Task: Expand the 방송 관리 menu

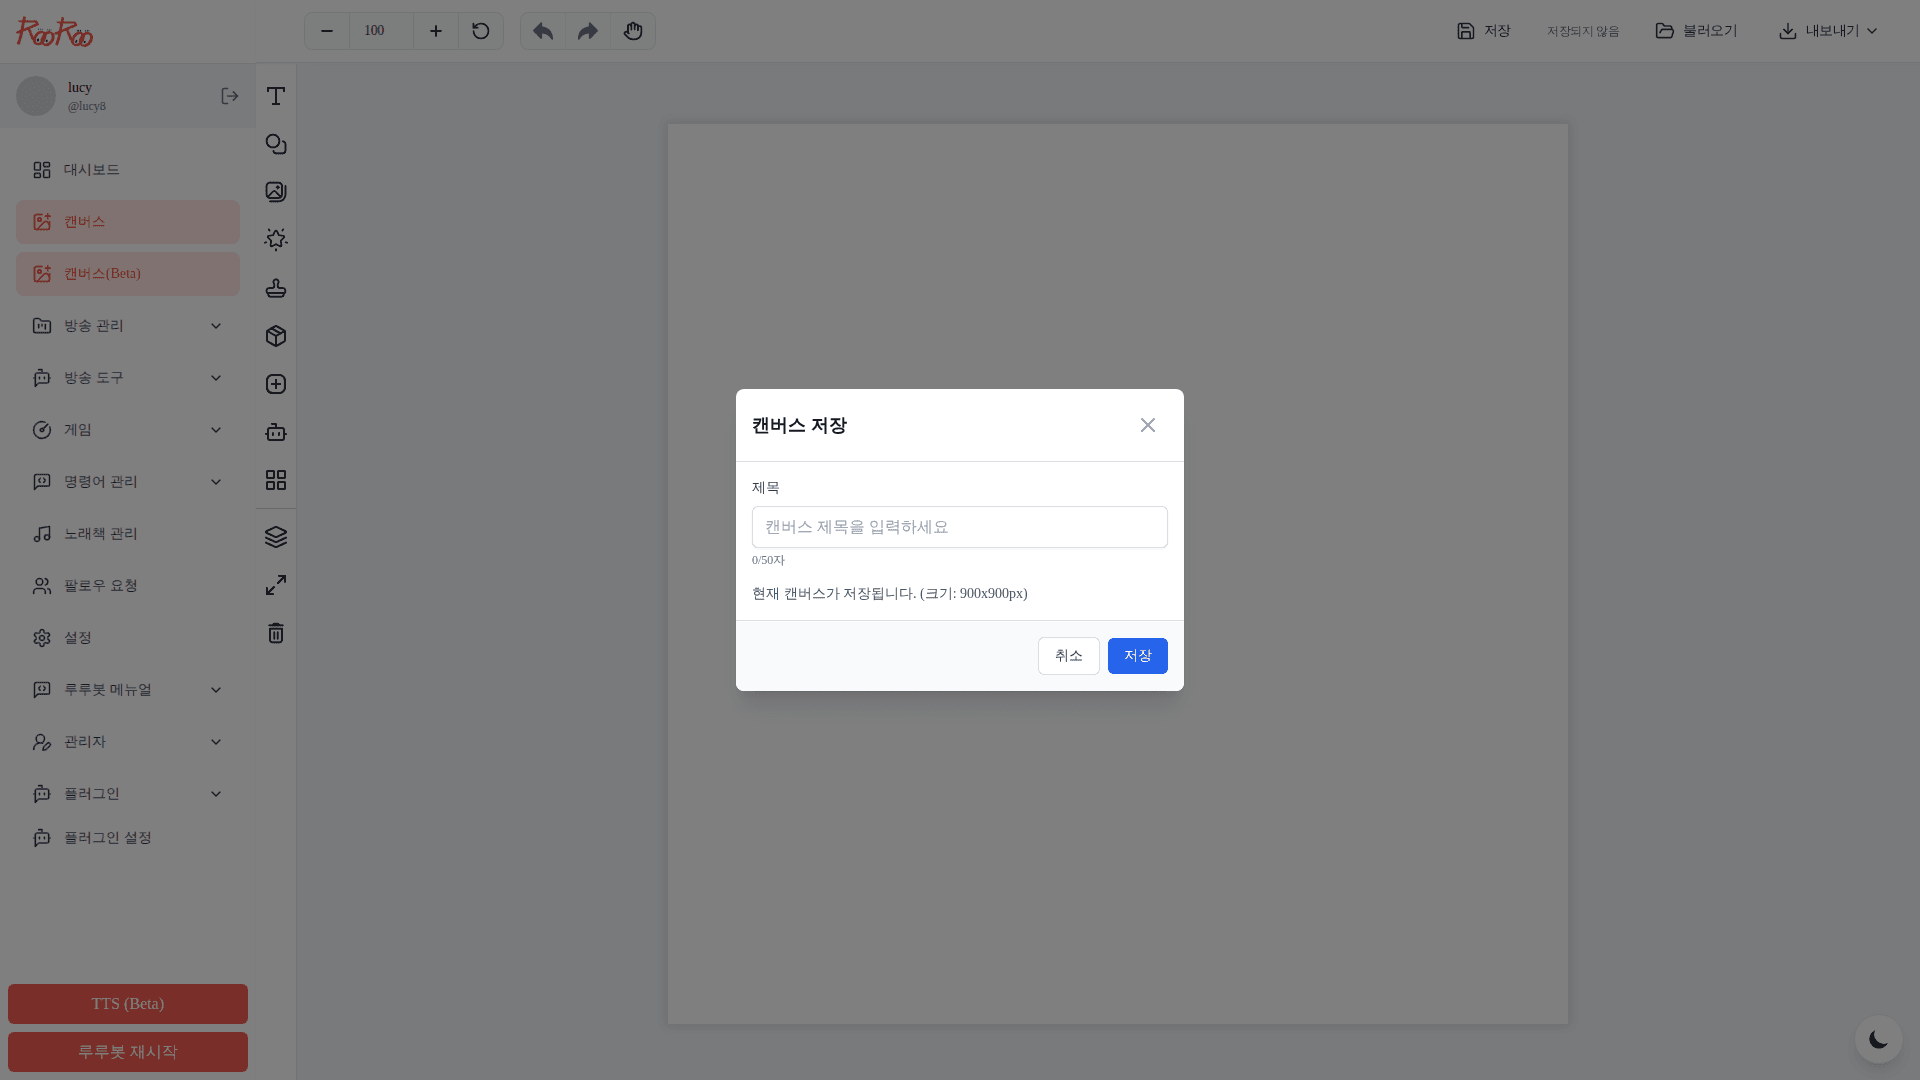Action: point(128,326)
